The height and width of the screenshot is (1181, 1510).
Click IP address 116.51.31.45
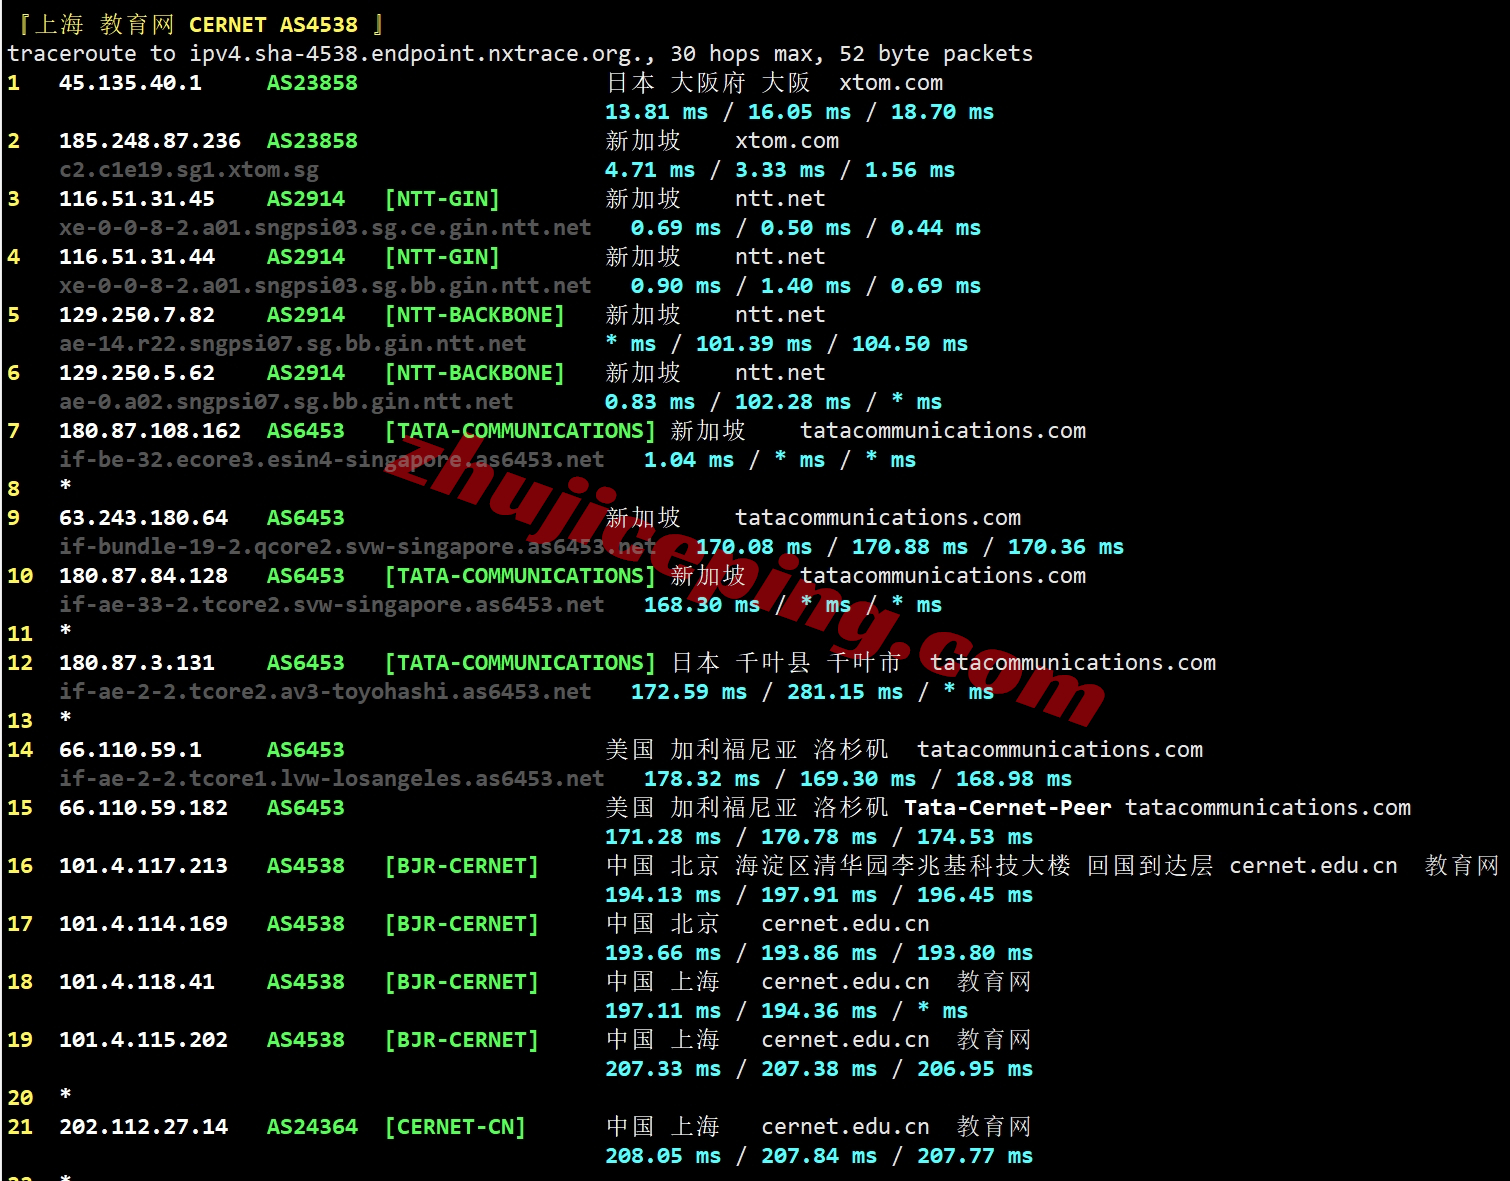point(137,198)
